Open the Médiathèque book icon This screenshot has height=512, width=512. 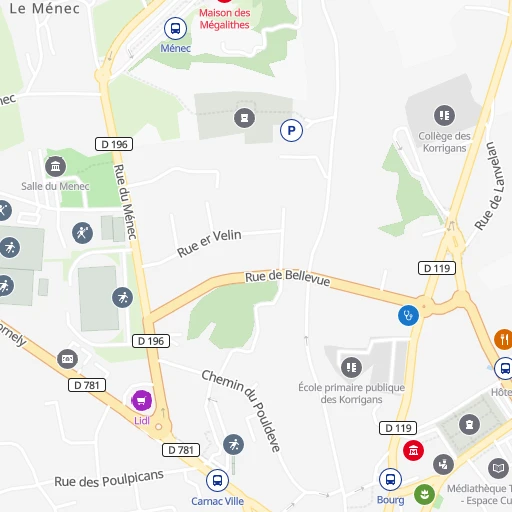point(498,468)
